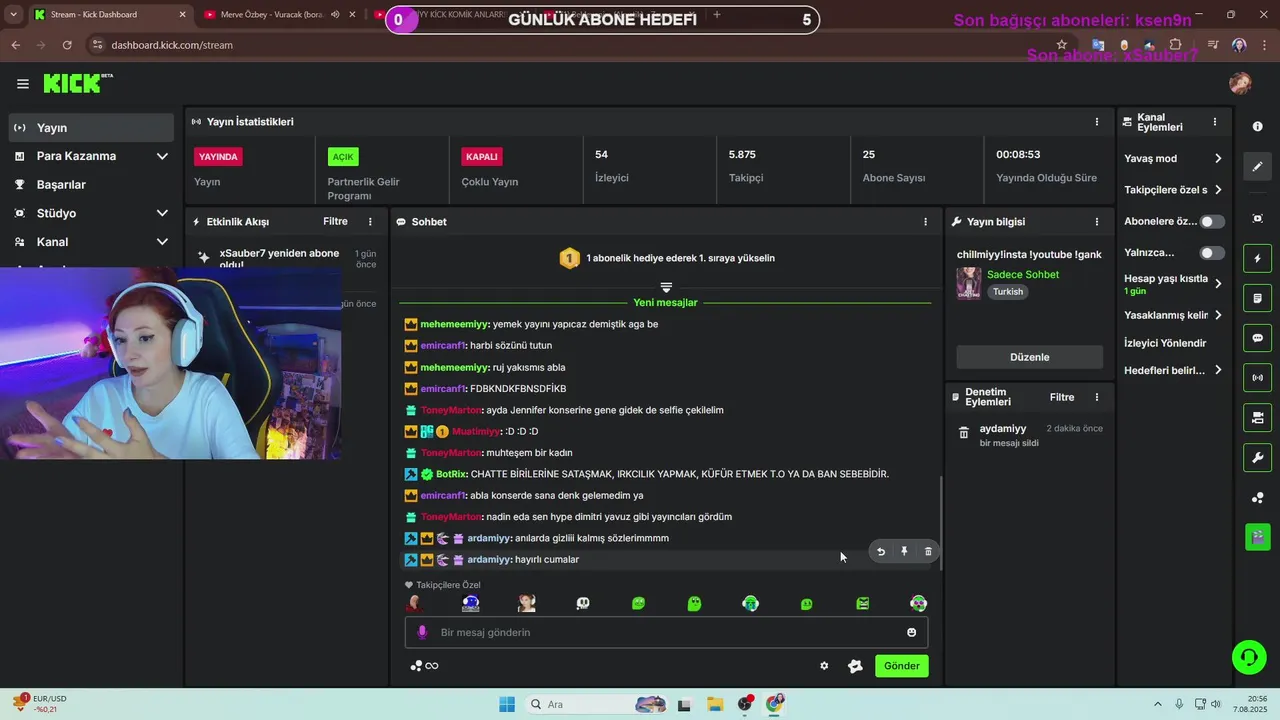Viewport: 1280px width, 720px height.
Task: Focus the Bir mesaj gönderin input
Action: coord(666,632)
